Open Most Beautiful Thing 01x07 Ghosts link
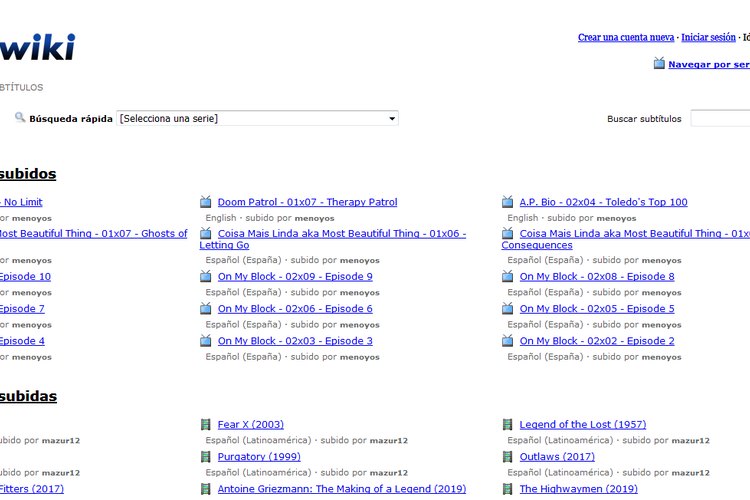This screenshot has width=750, height=500. click(x=94, y=233)
